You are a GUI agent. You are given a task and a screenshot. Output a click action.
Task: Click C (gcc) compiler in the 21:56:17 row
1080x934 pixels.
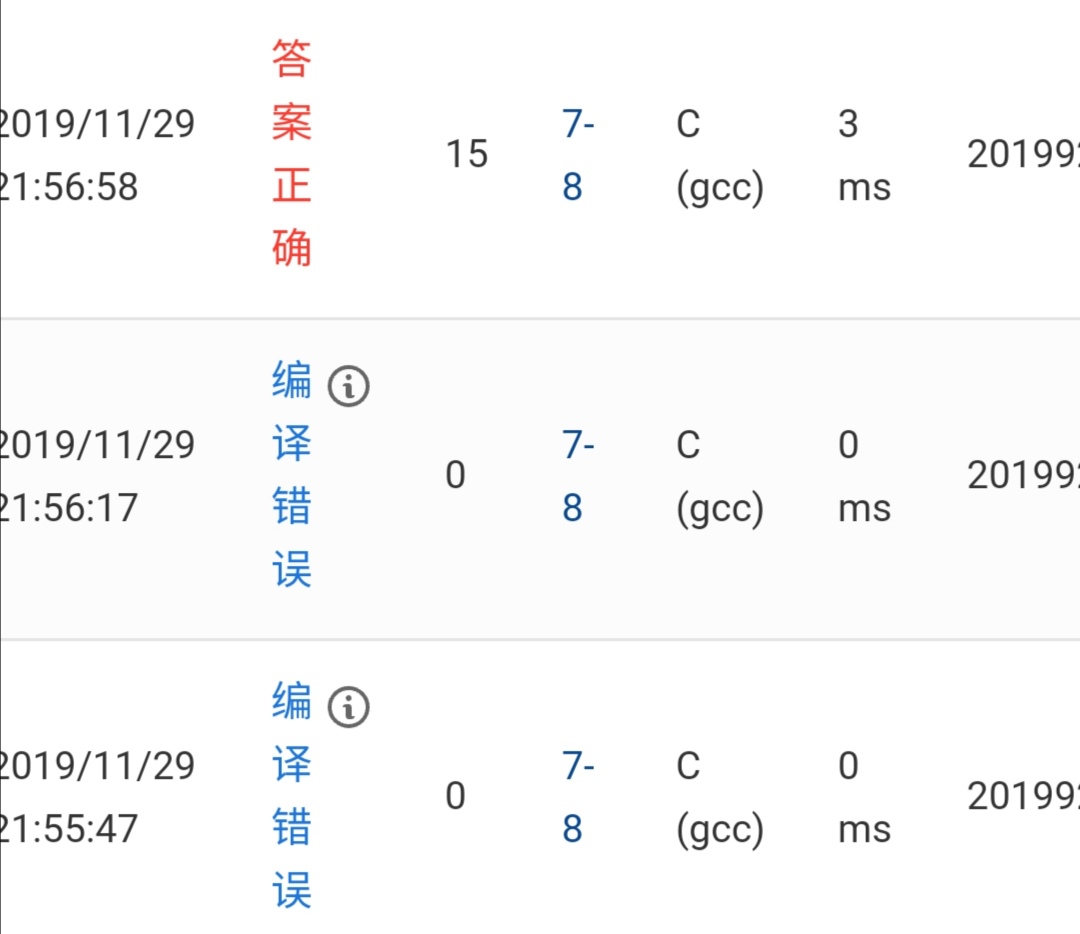719,476
